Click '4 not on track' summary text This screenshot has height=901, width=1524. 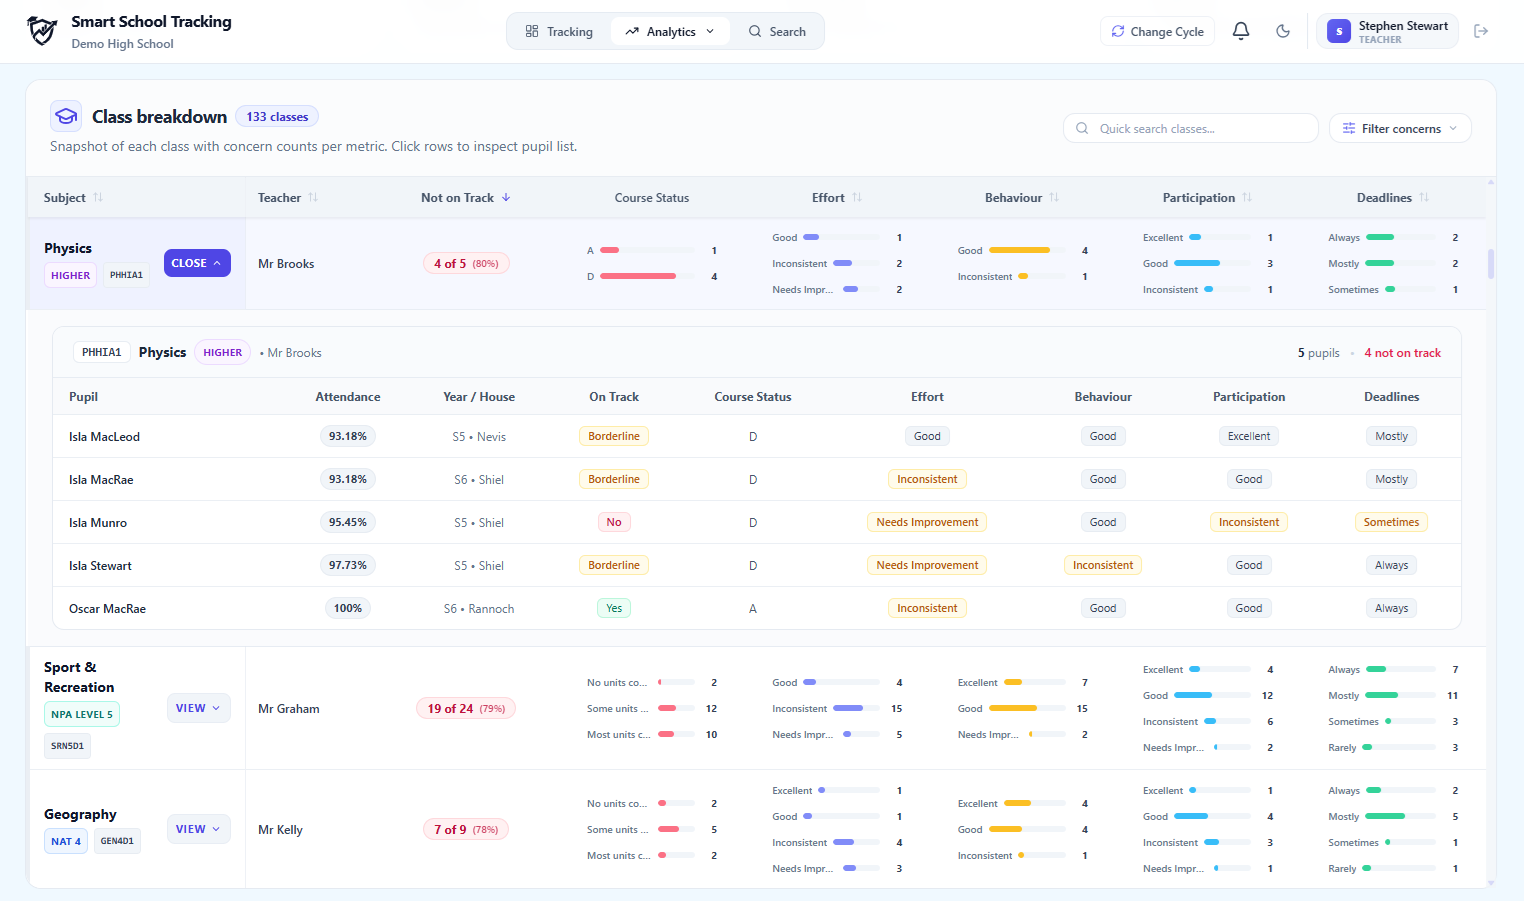pos(1402,353)
